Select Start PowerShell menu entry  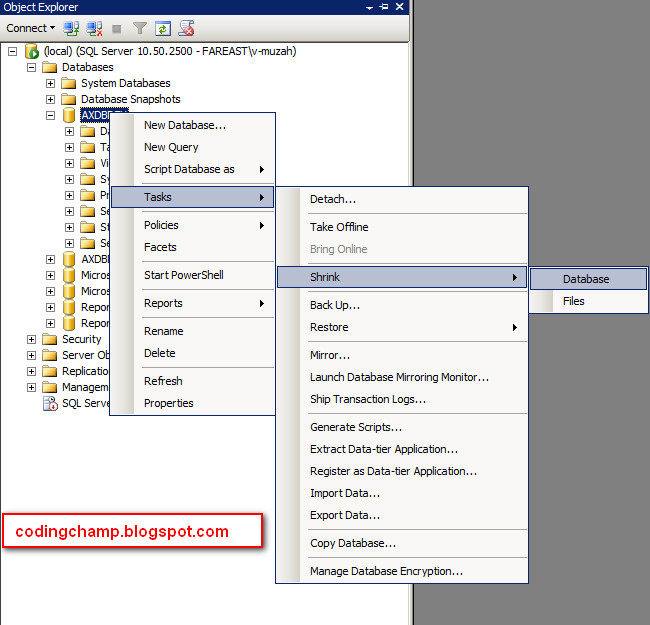tap(192, 275)
